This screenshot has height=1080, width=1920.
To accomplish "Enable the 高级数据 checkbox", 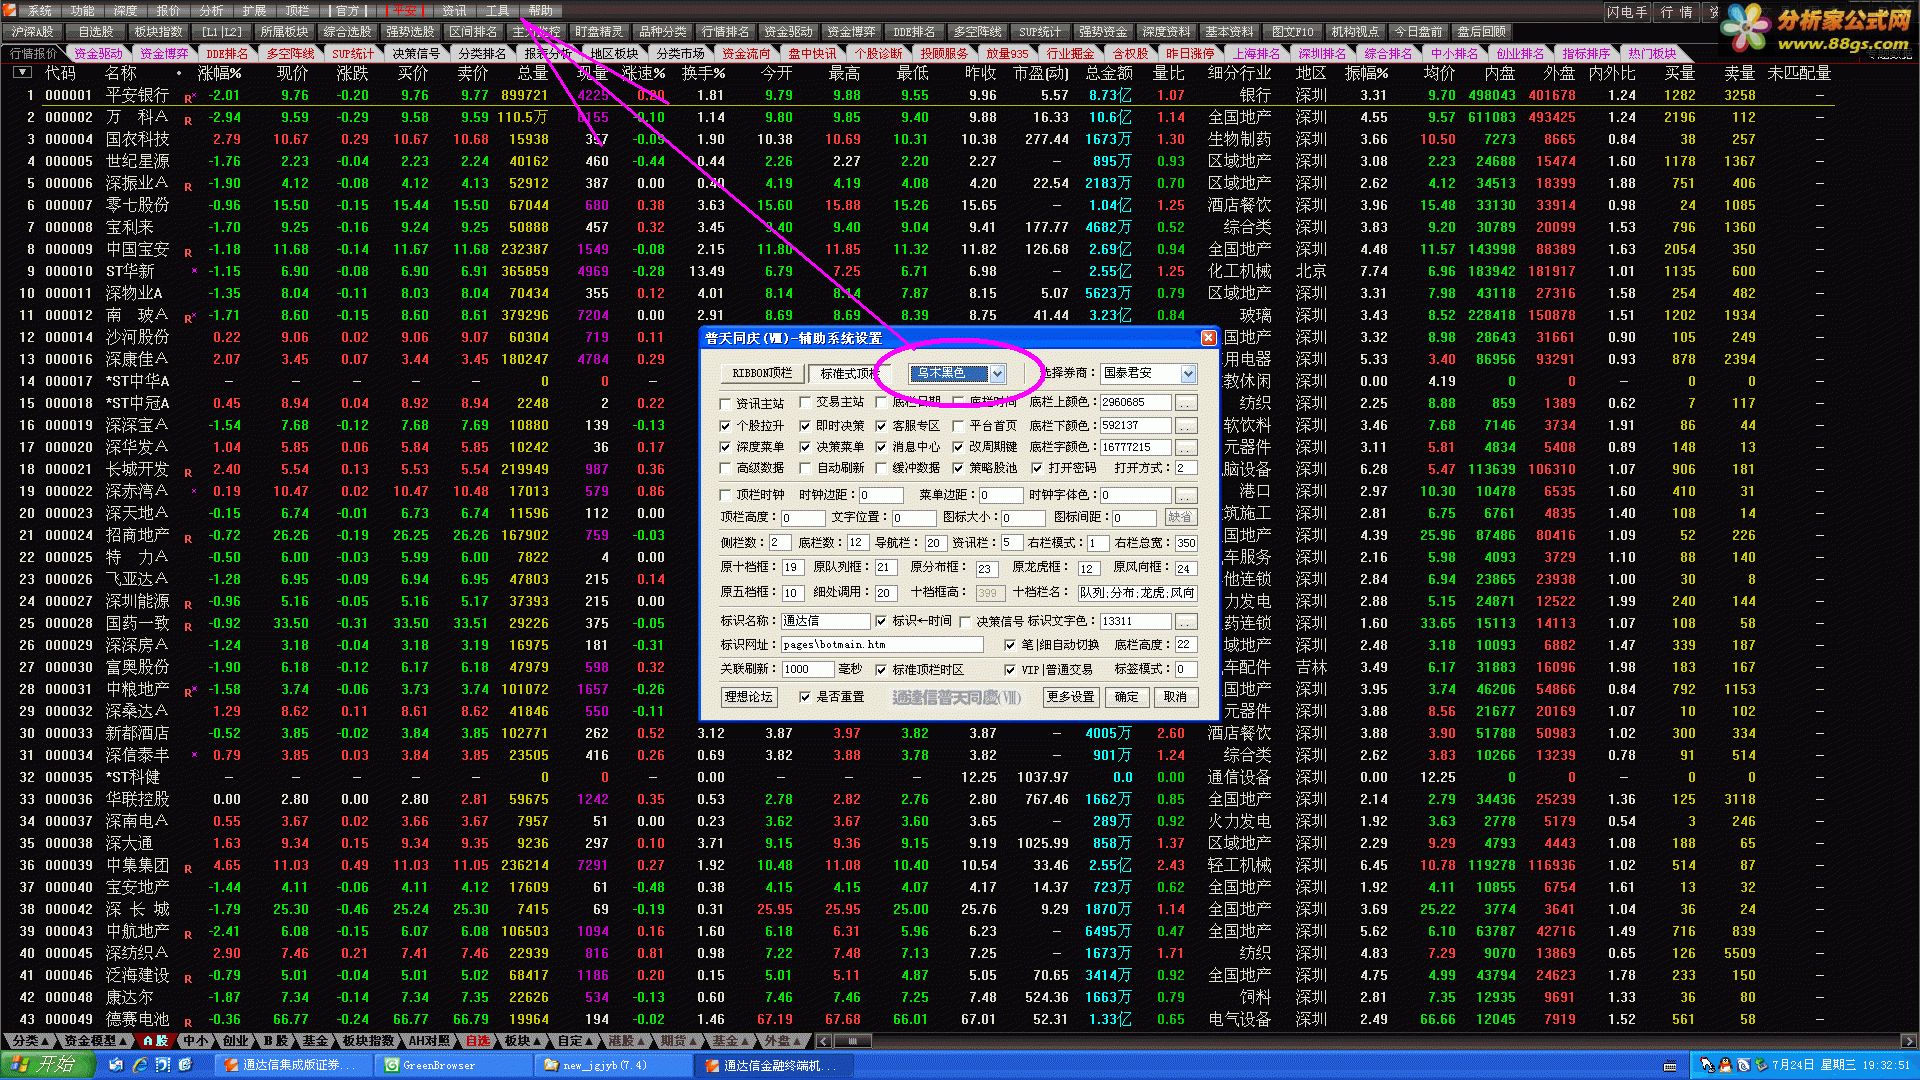I will pos(726,468).
